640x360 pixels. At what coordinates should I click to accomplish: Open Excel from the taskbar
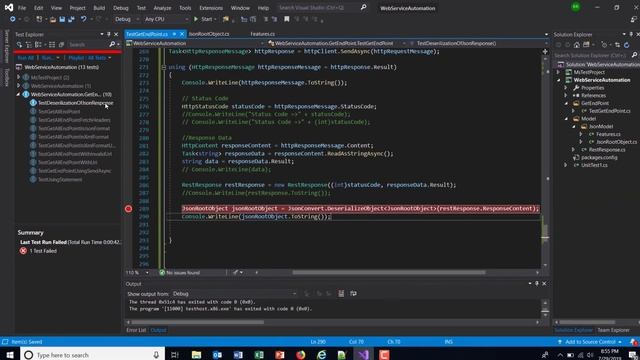pyautogui.click(x=259, y=355)
